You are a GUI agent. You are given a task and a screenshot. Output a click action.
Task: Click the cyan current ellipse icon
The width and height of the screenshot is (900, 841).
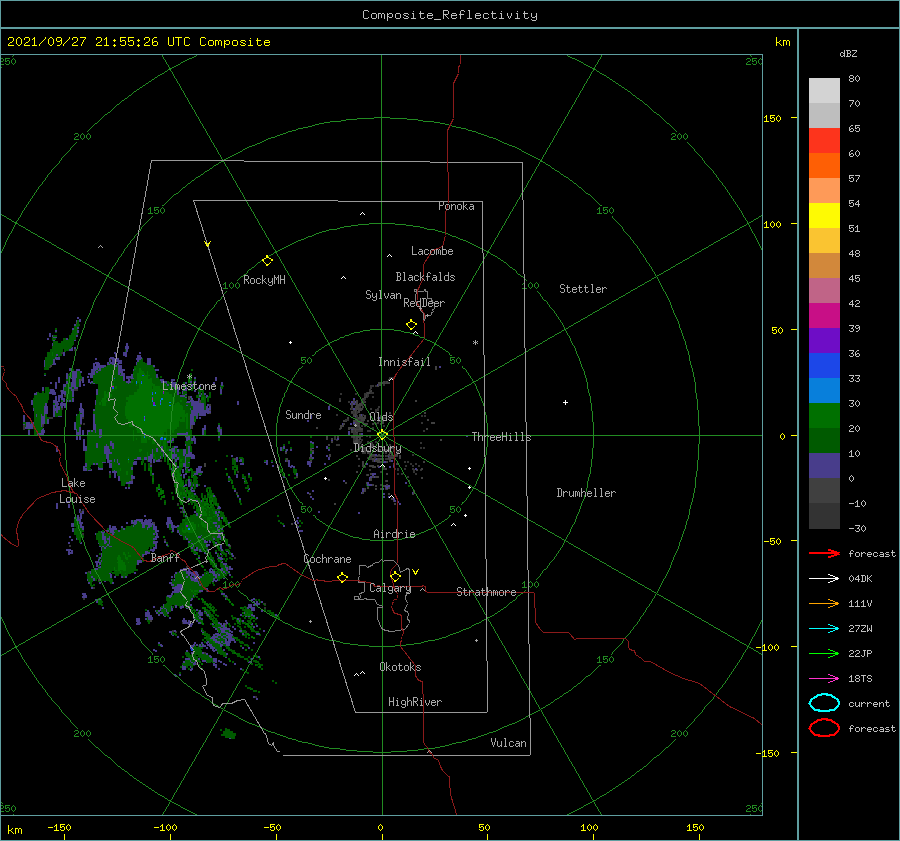pyautogui.click(x=824, y=703)
